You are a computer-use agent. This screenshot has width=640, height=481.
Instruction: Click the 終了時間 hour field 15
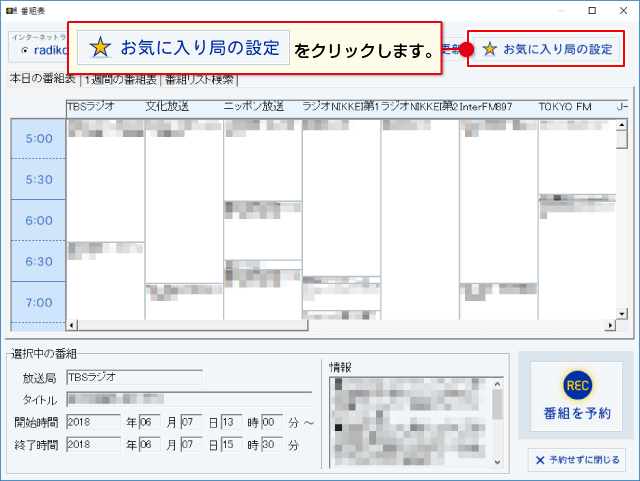[x=231, y=444]
